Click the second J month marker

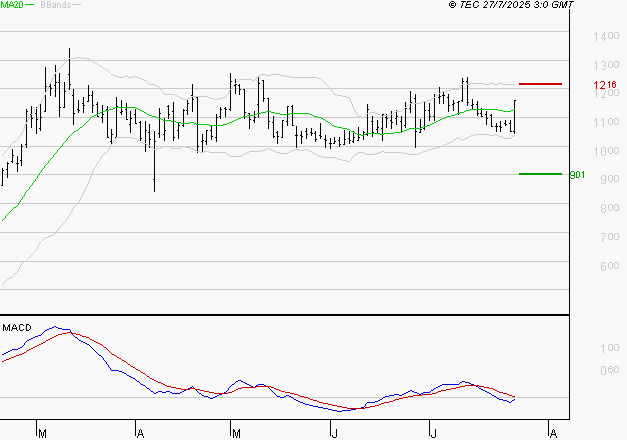(x=433, y=434)
